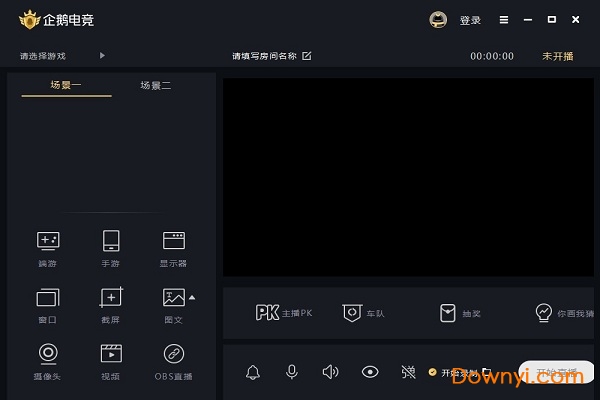Toggle the bullet comments (弹) icon
The height and width of the screenshot is (400, 600).
click(408, 372)
